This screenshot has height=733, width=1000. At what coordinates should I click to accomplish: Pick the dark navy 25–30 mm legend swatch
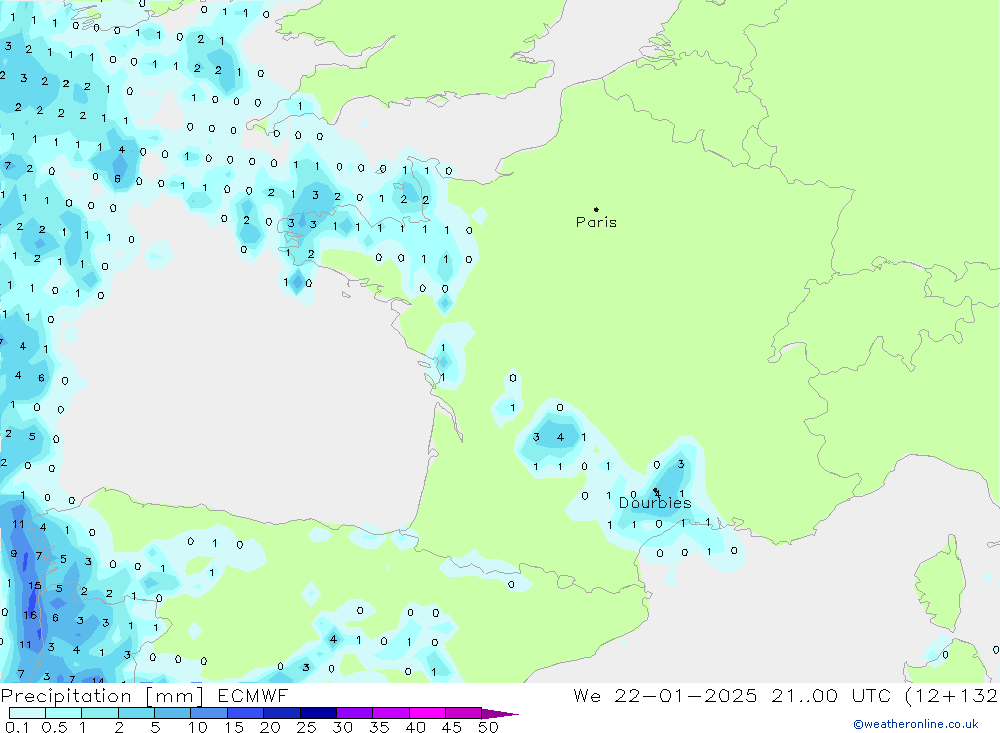(x=318, y=713)
